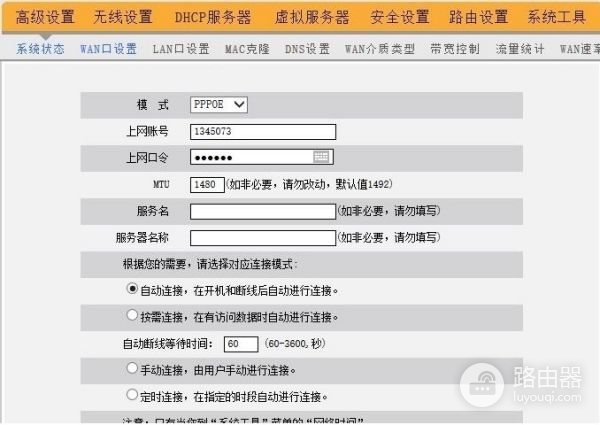Switch to the LAN口设置 sub-tab
Viewport: 600px width, 425px height.
(x=181, y=49)
